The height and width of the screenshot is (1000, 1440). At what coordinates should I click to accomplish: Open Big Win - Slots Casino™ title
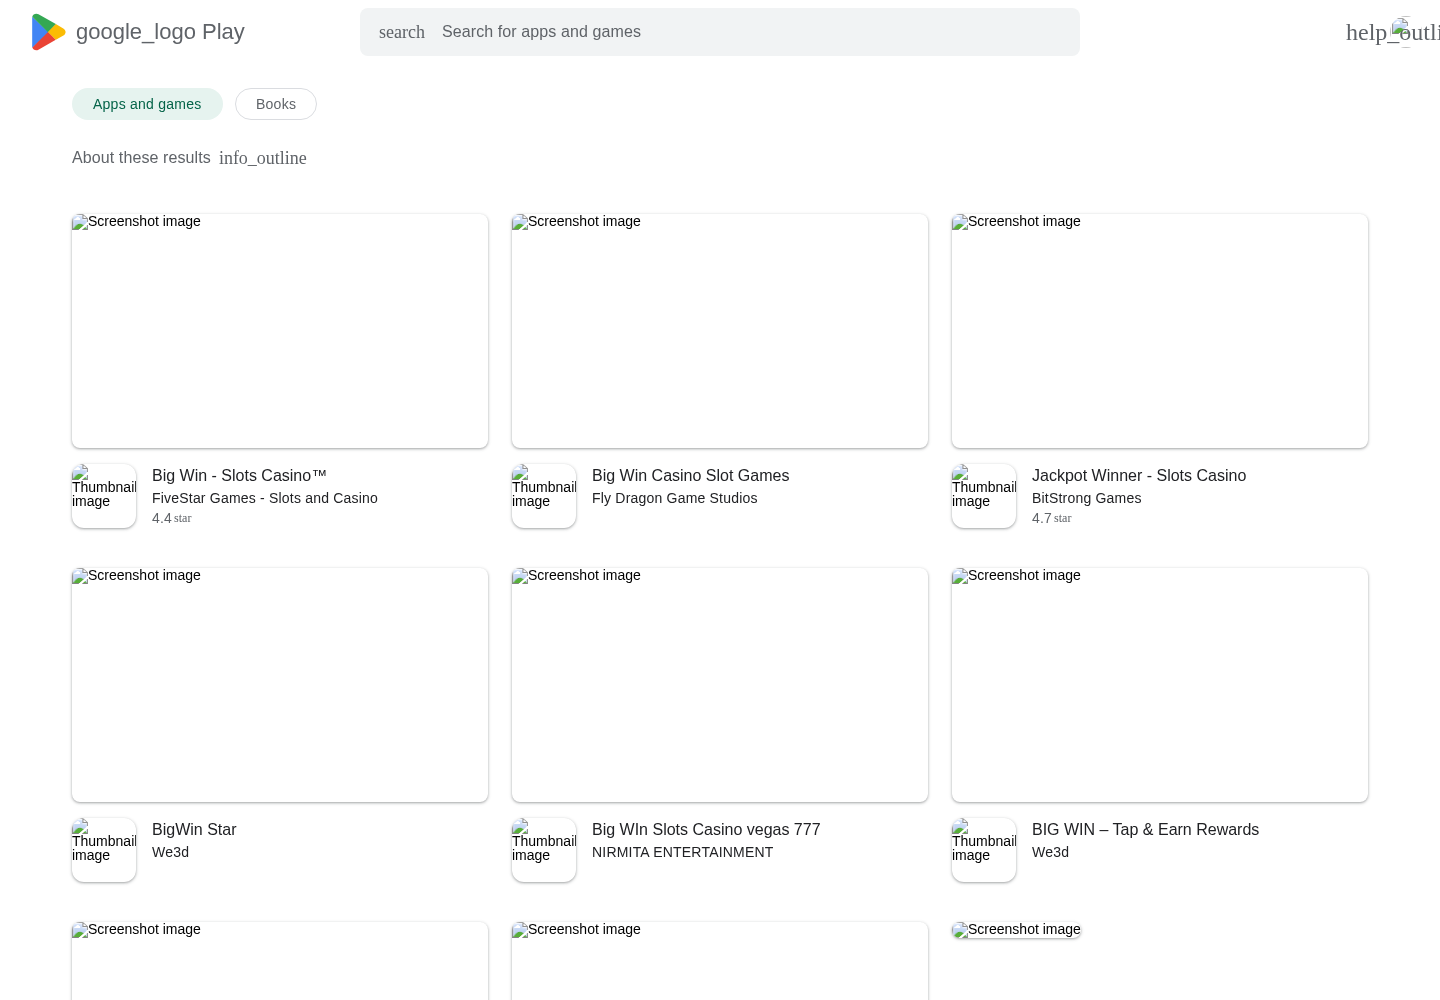[239, 476]
